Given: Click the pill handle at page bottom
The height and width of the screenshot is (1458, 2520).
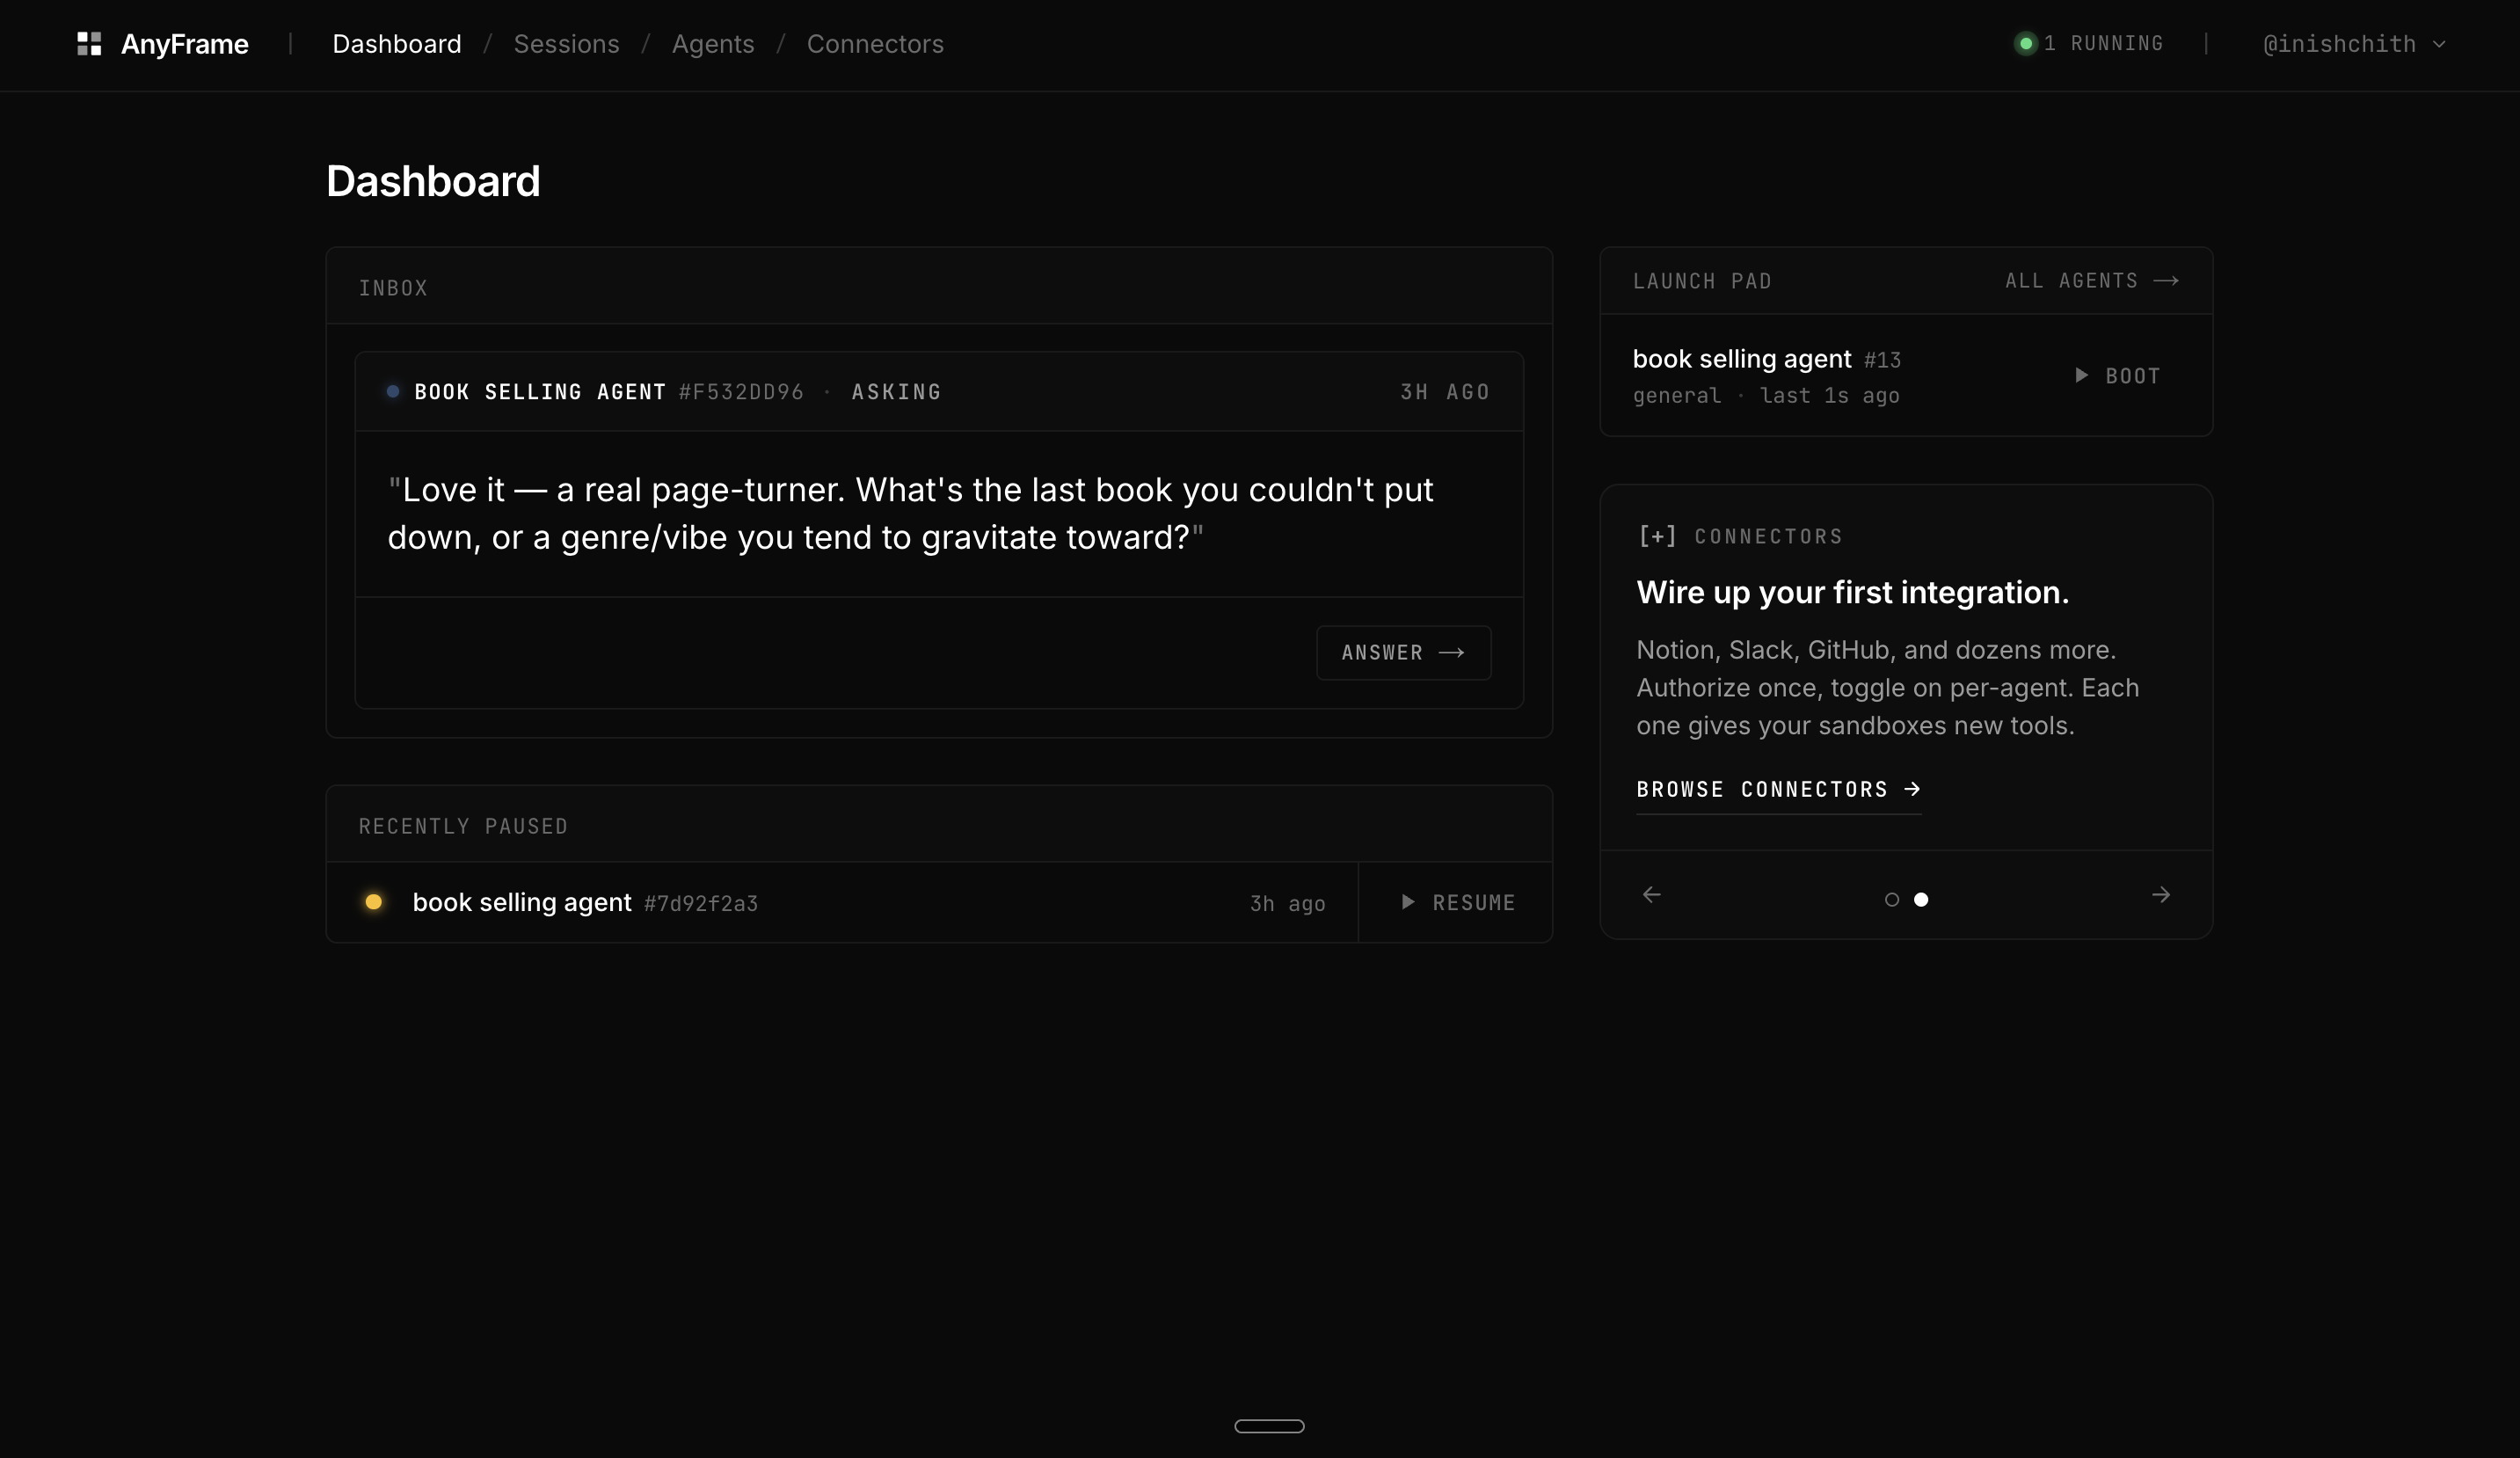Looking at the screenshot, I should tap(1269, 1426).
